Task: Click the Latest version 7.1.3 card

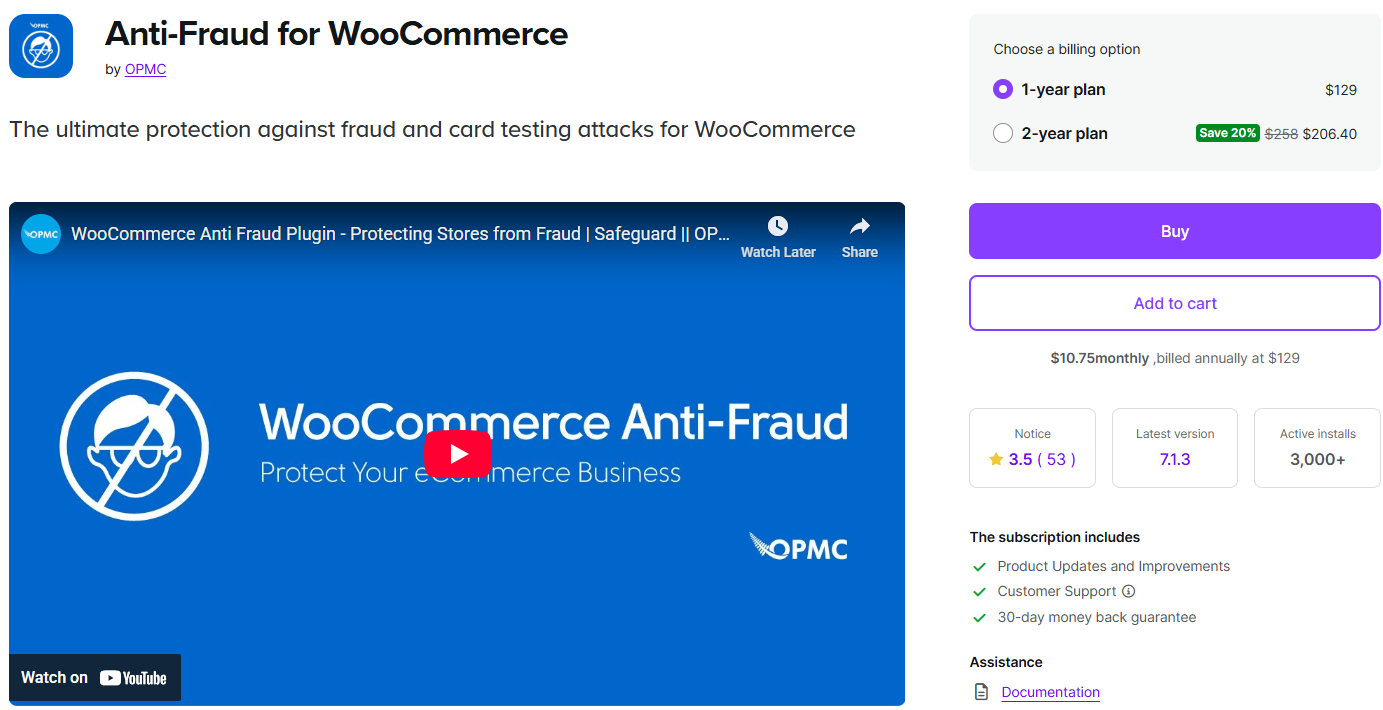Action: (x=1174, y=447)
